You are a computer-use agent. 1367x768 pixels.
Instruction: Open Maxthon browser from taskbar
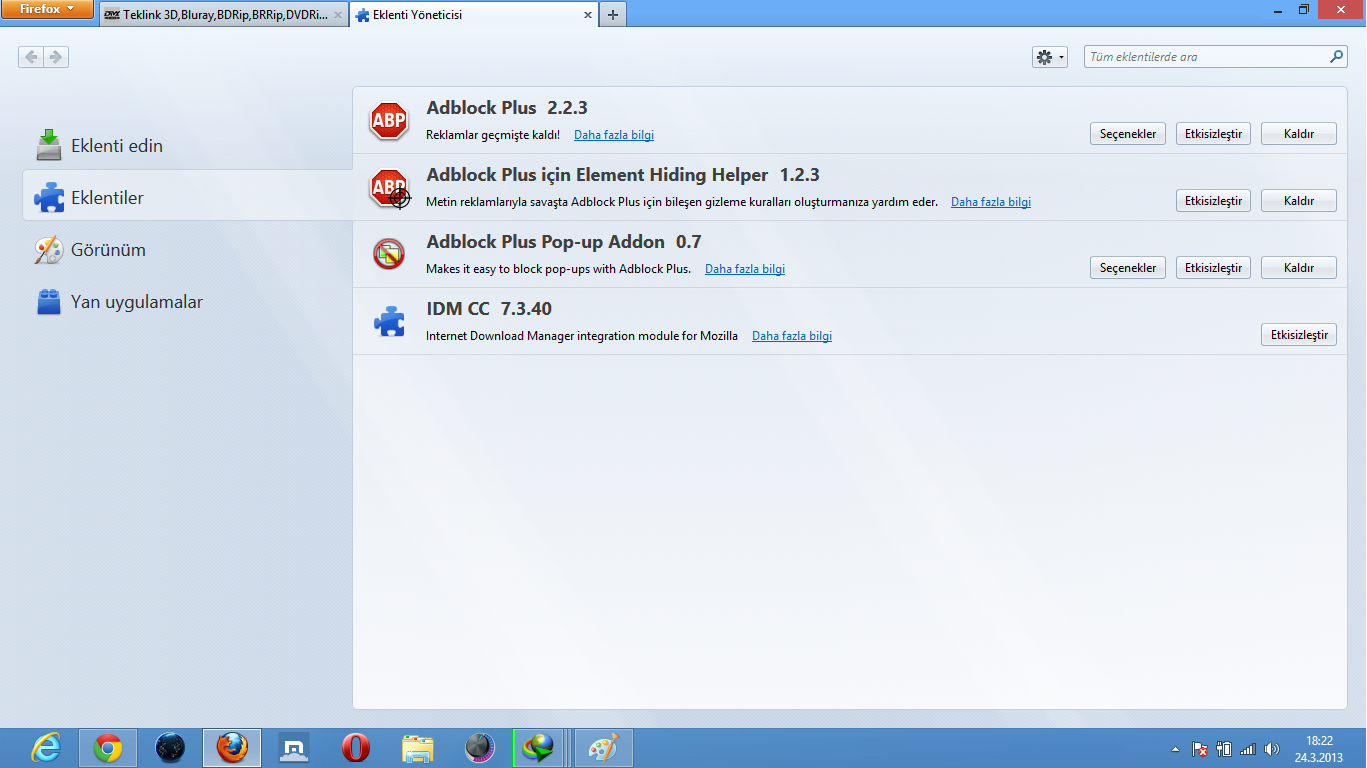294,748
